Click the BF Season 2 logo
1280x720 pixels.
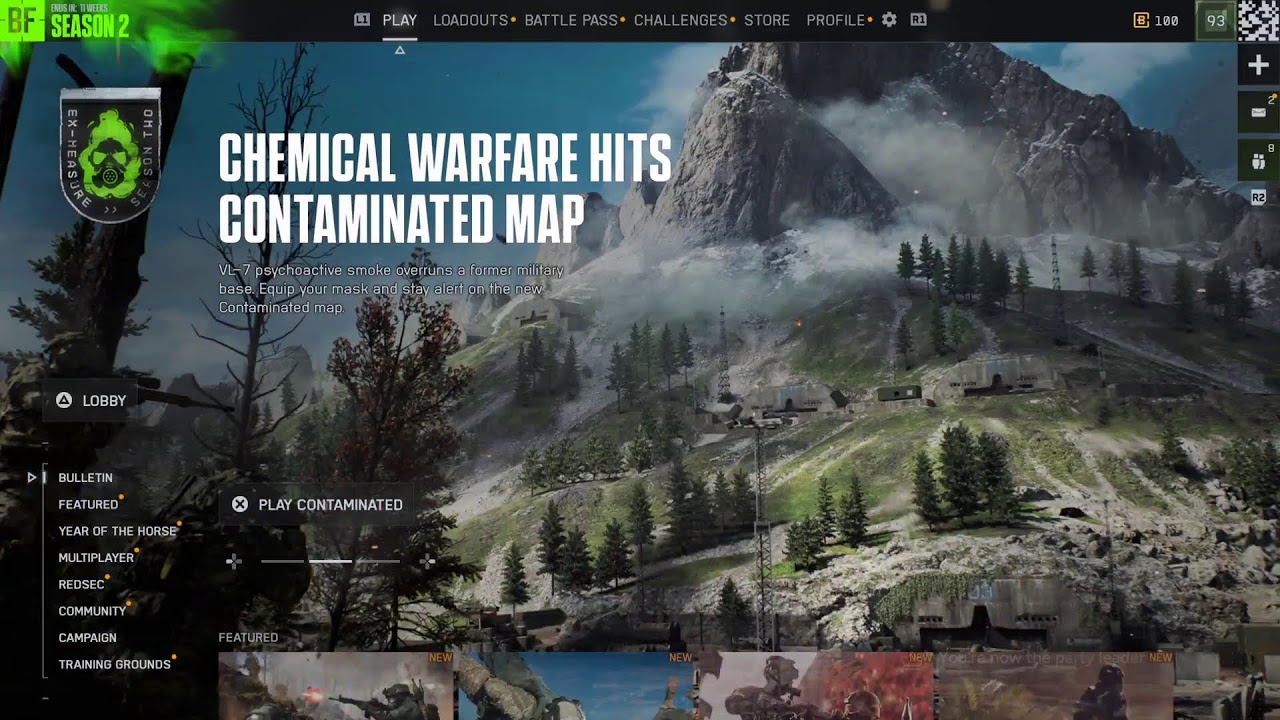click(66, 21)
